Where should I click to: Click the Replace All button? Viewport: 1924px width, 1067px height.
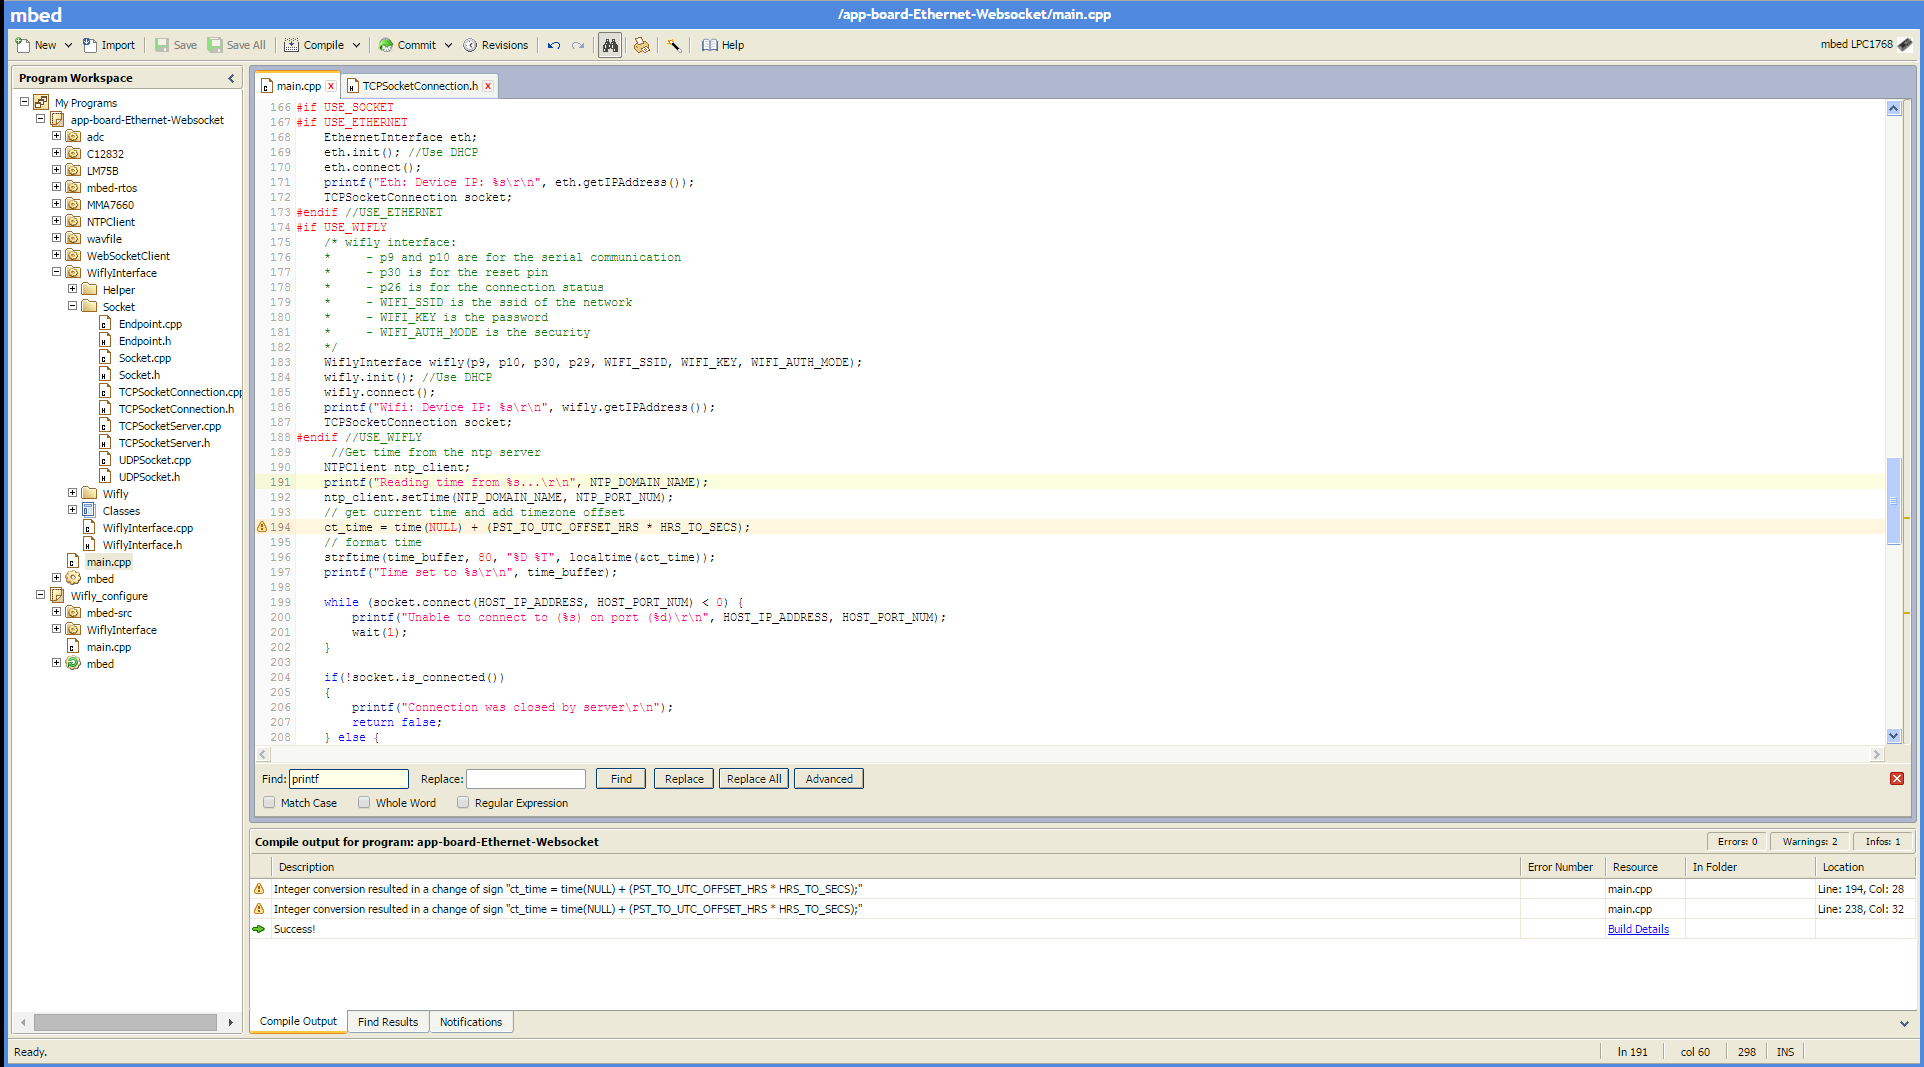pos(754,779)
